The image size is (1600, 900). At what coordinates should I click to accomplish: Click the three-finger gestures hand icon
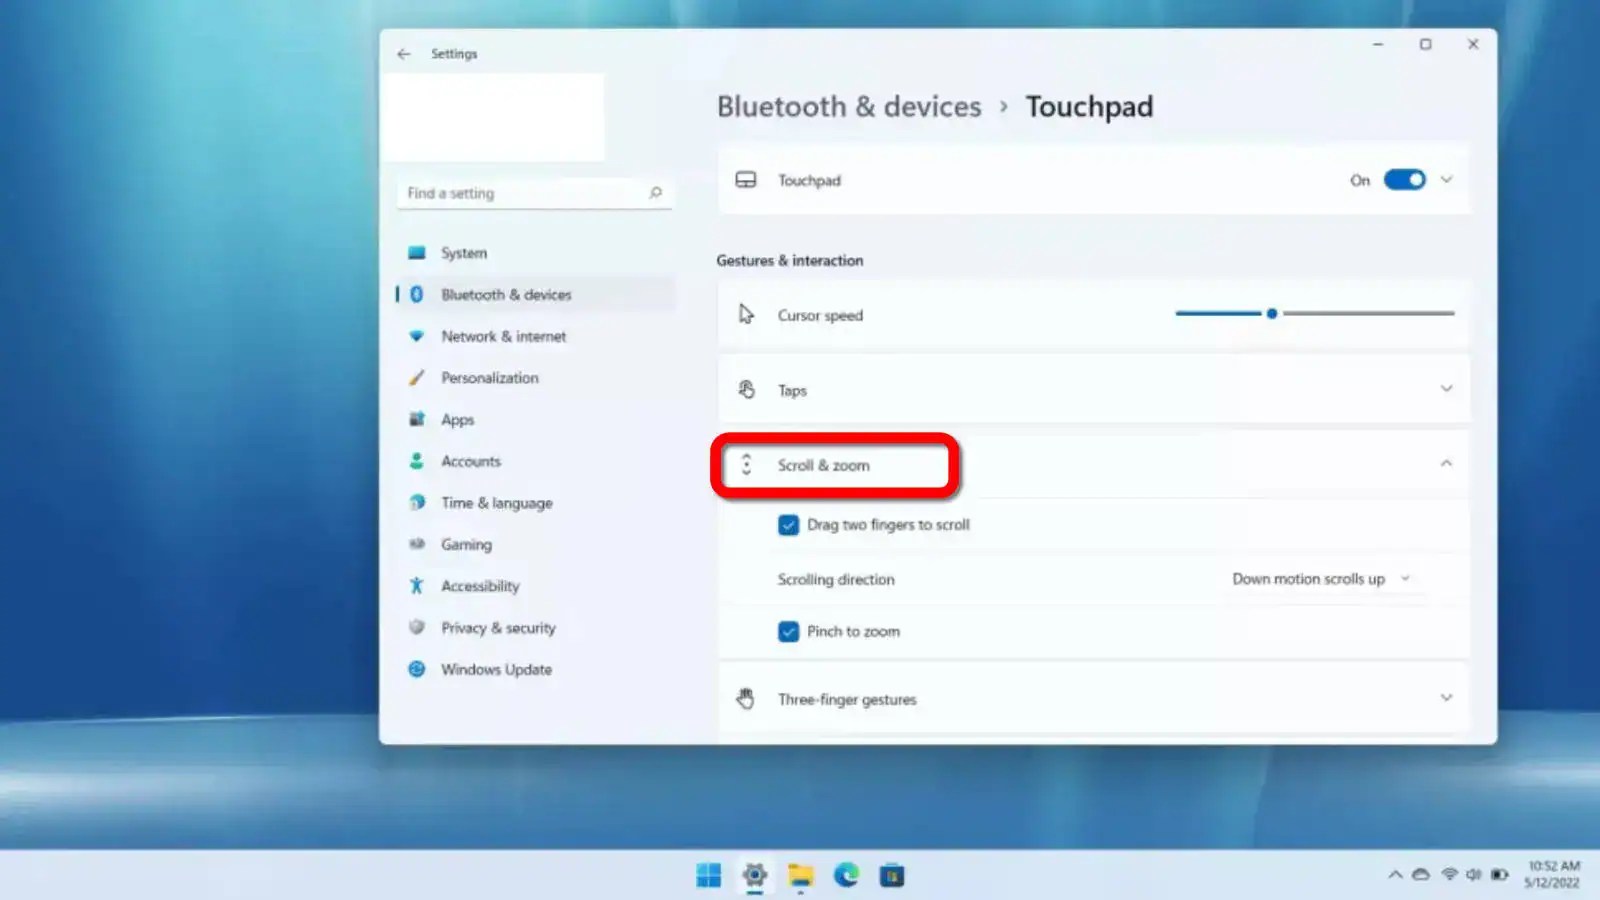pyautogui.click(x=745, y=698)
